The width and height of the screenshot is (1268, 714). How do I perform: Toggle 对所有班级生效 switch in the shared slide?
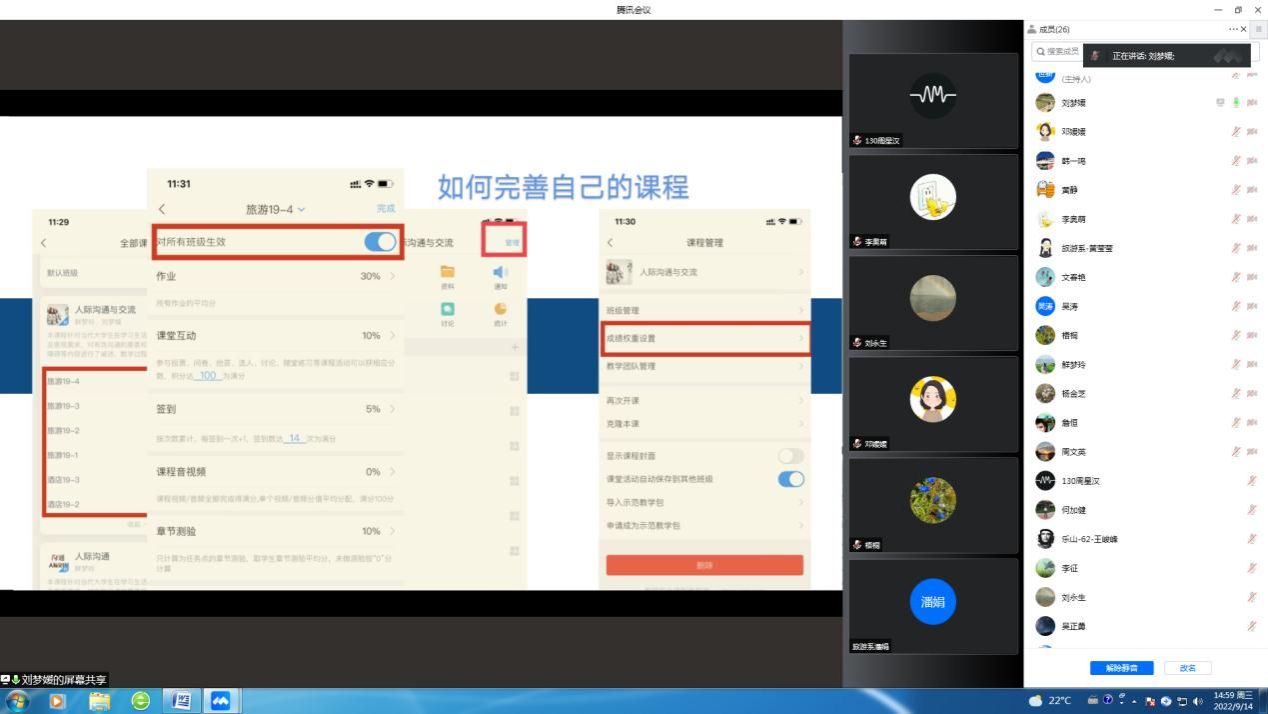point(380,241)
